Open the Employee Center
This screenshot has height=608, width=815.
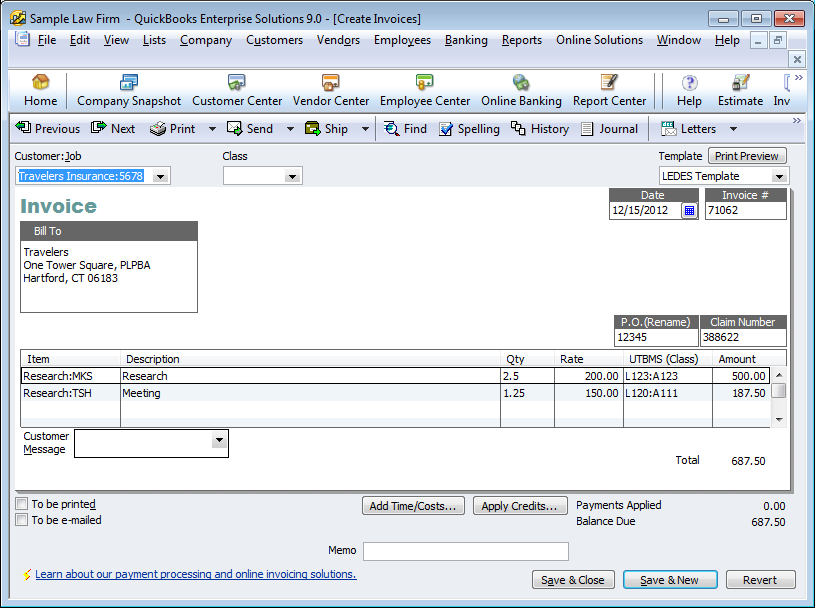pyautogui.click(x=425, y=90)
